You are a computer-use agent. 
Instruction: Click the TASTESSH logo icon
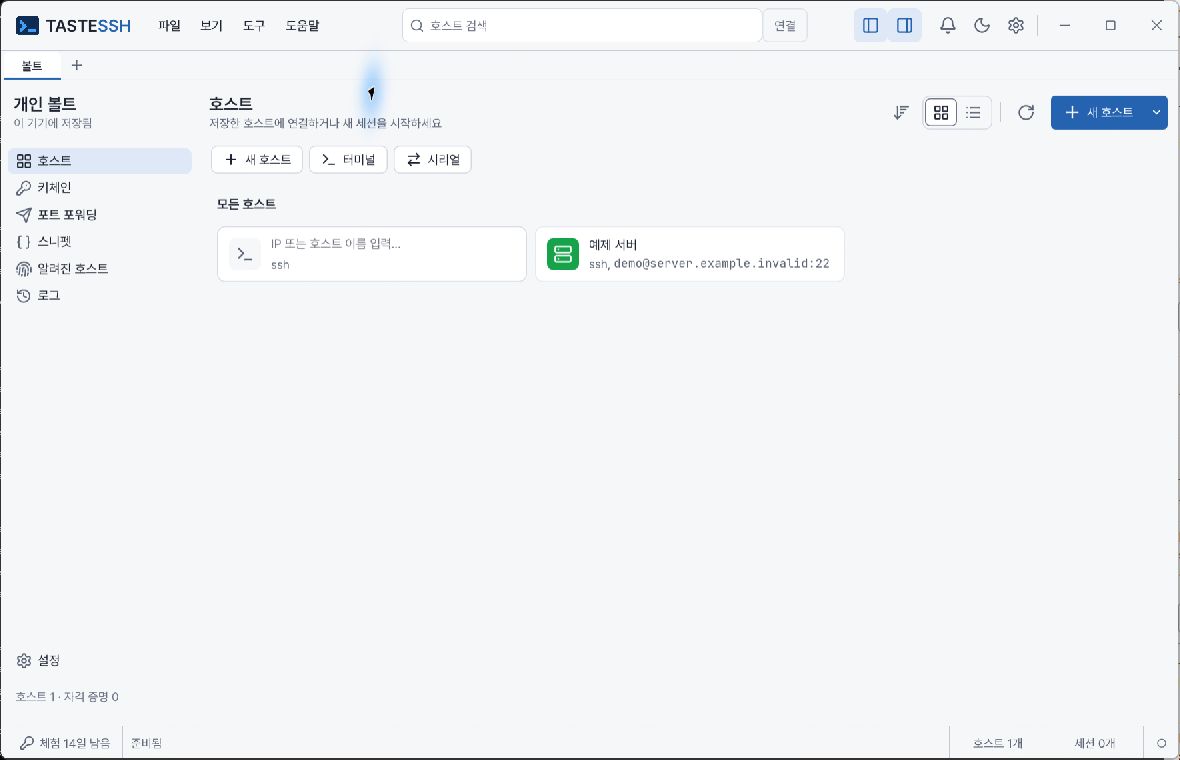click(x=27, y=26)
